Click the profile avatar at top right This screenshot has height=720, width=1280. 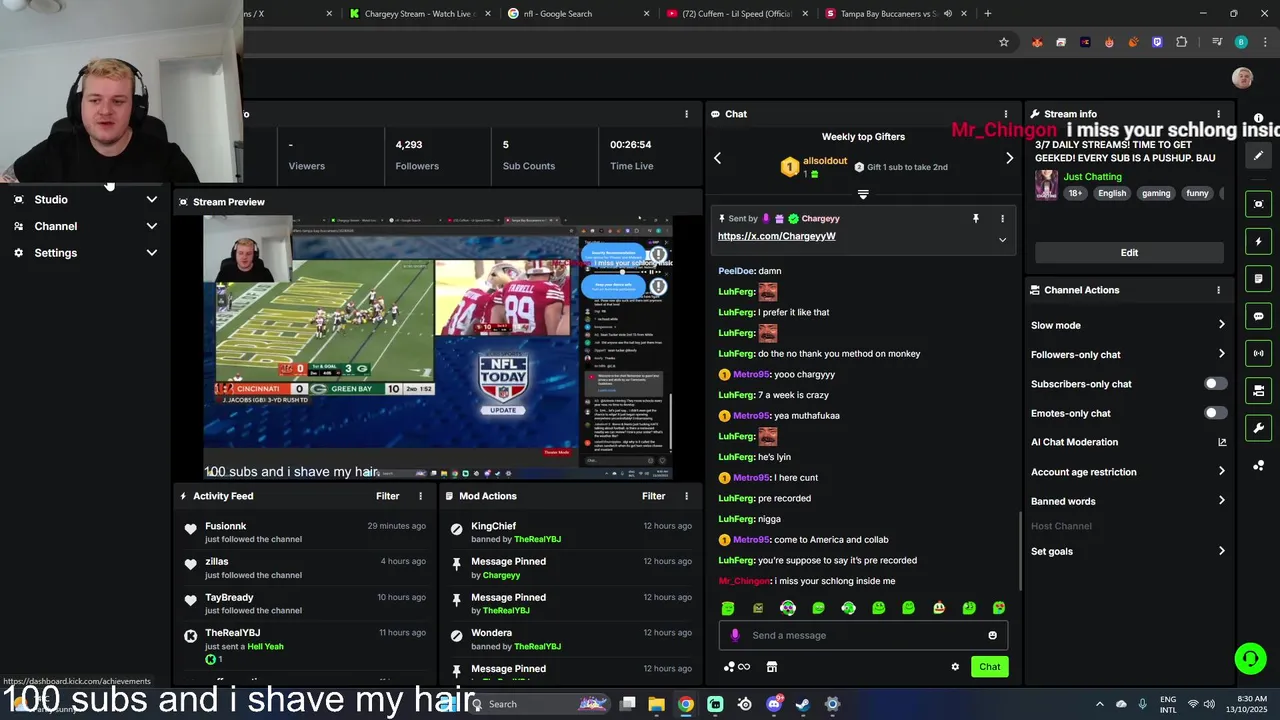[1242, 78]
